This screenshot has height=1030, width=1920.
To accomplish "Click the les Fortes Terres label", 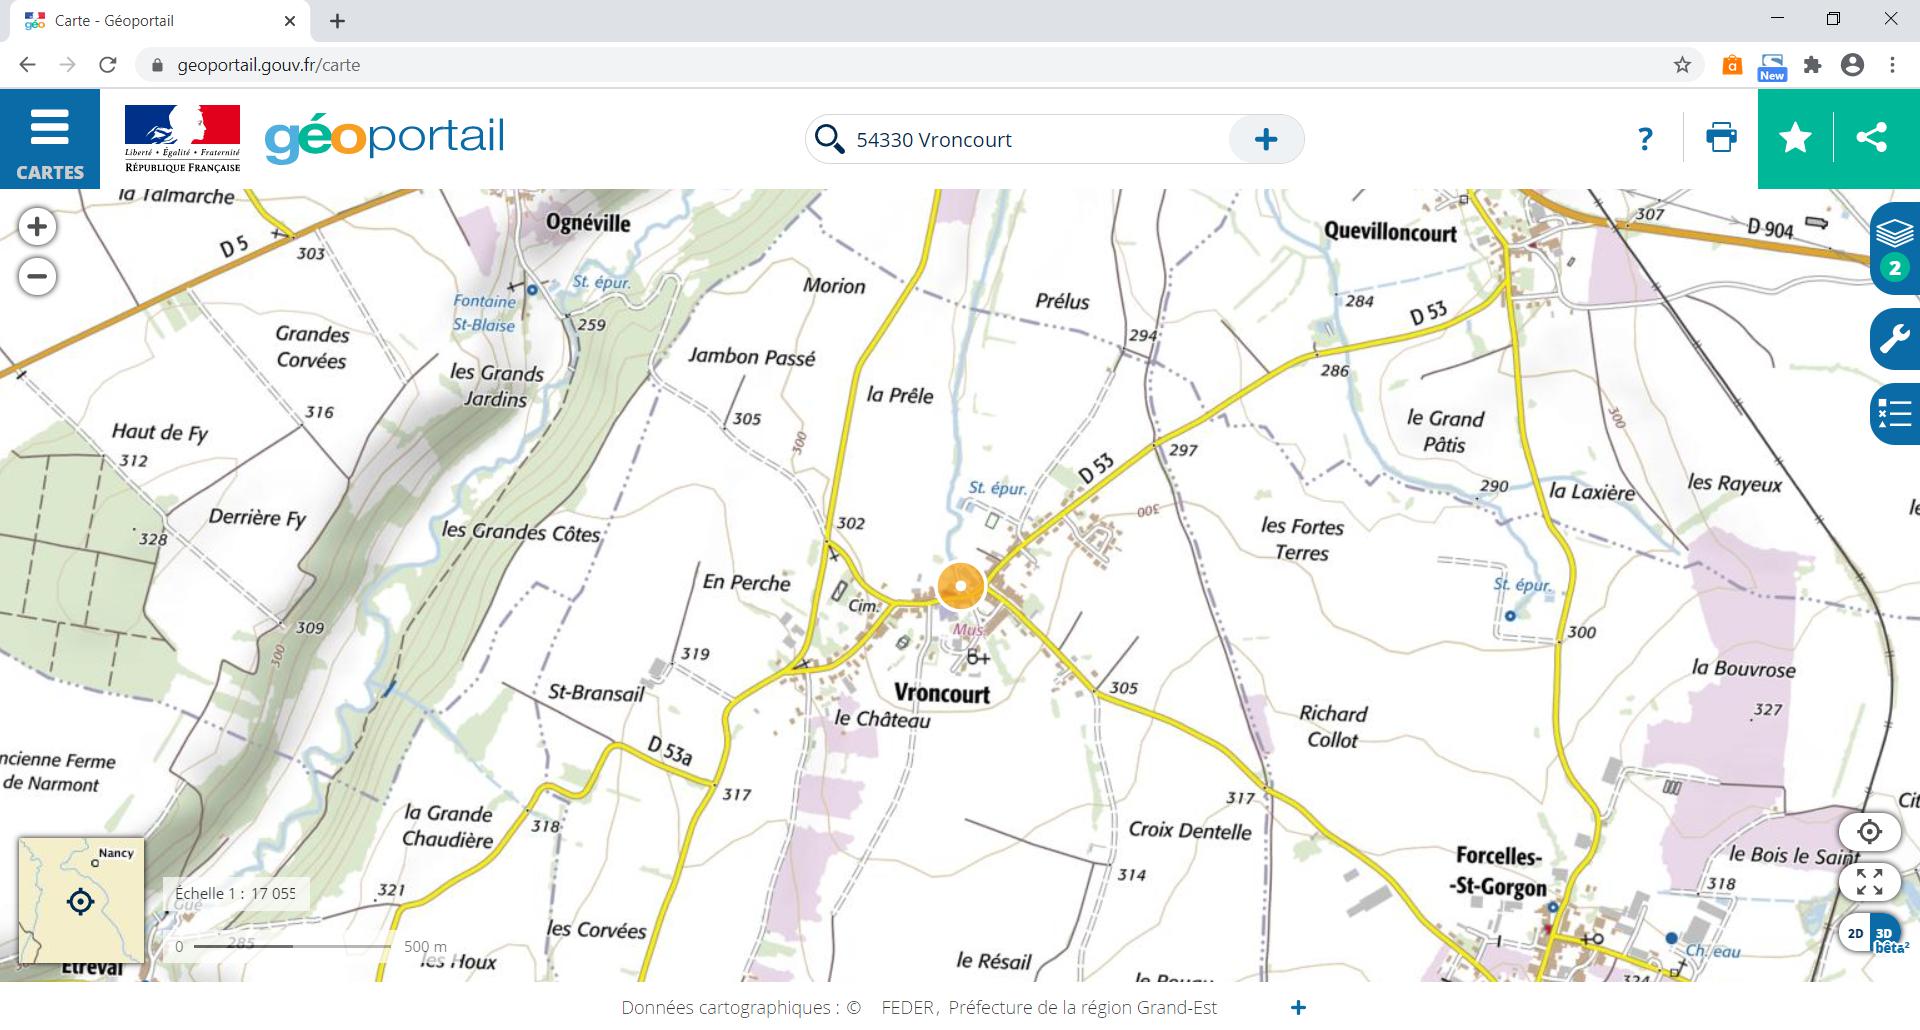I will (1302, 539).
